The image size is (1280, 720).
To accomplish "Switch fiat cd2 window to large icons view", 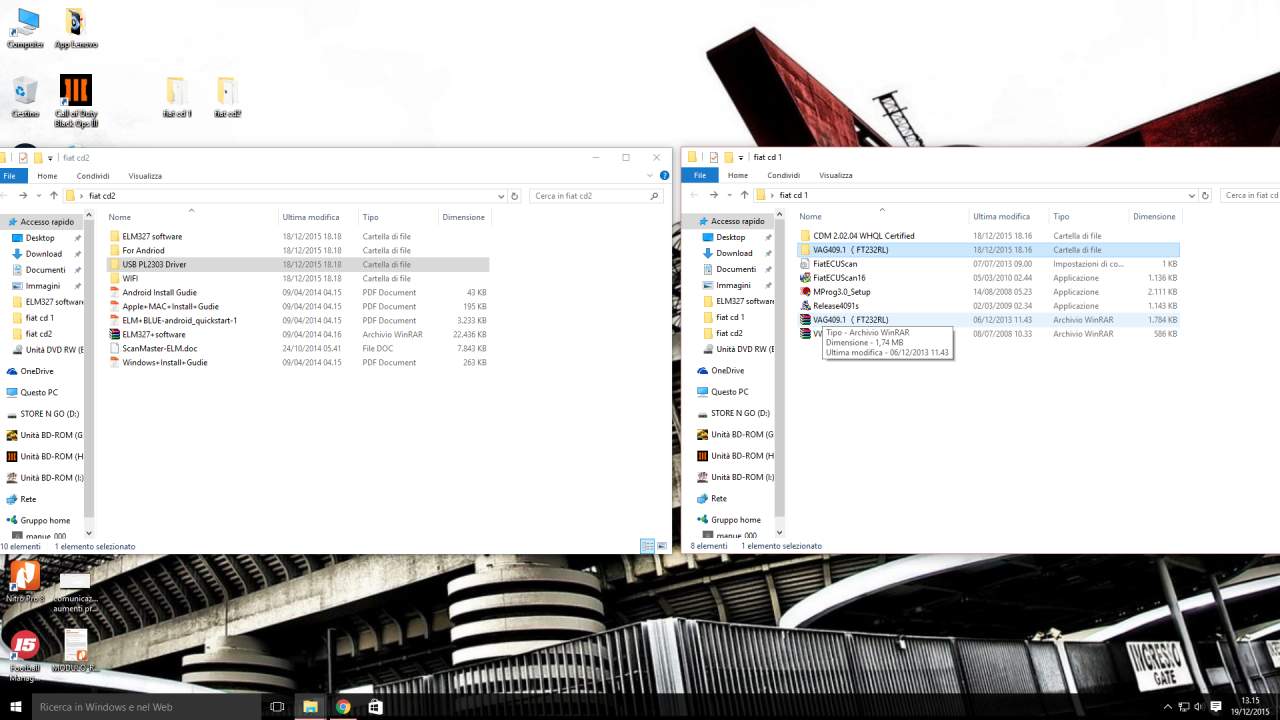I will pos(662,546).
